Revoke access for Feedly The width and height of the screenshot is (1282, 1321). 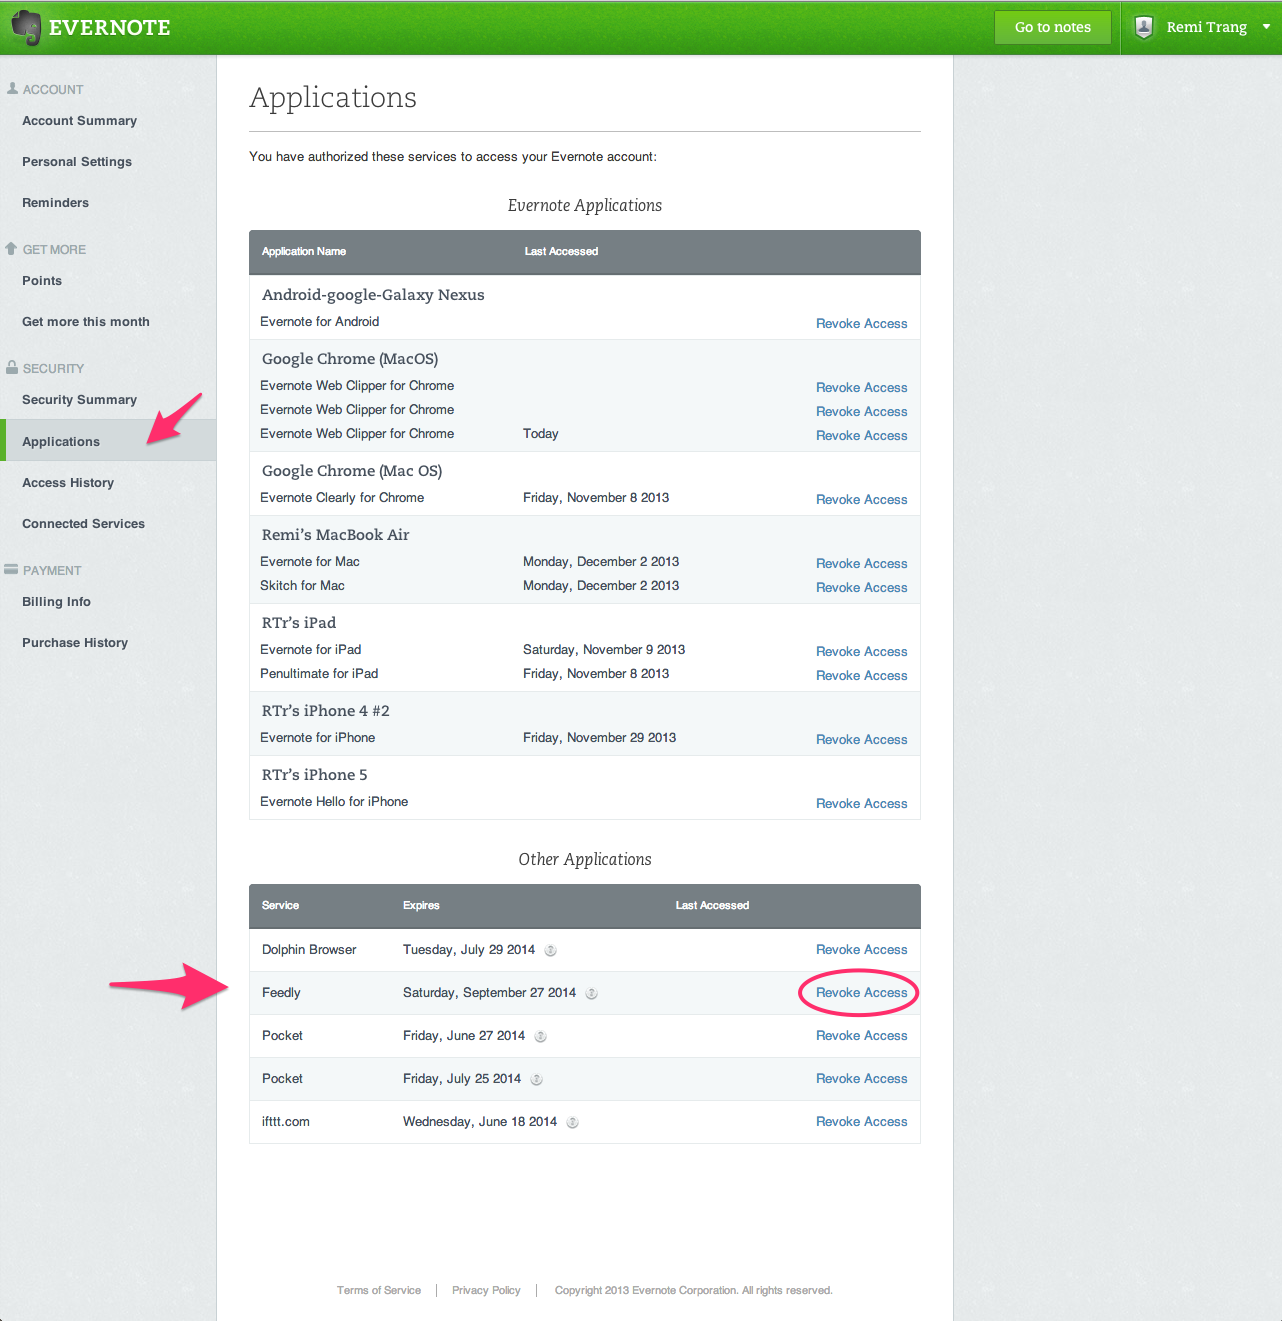click(861, 993)
